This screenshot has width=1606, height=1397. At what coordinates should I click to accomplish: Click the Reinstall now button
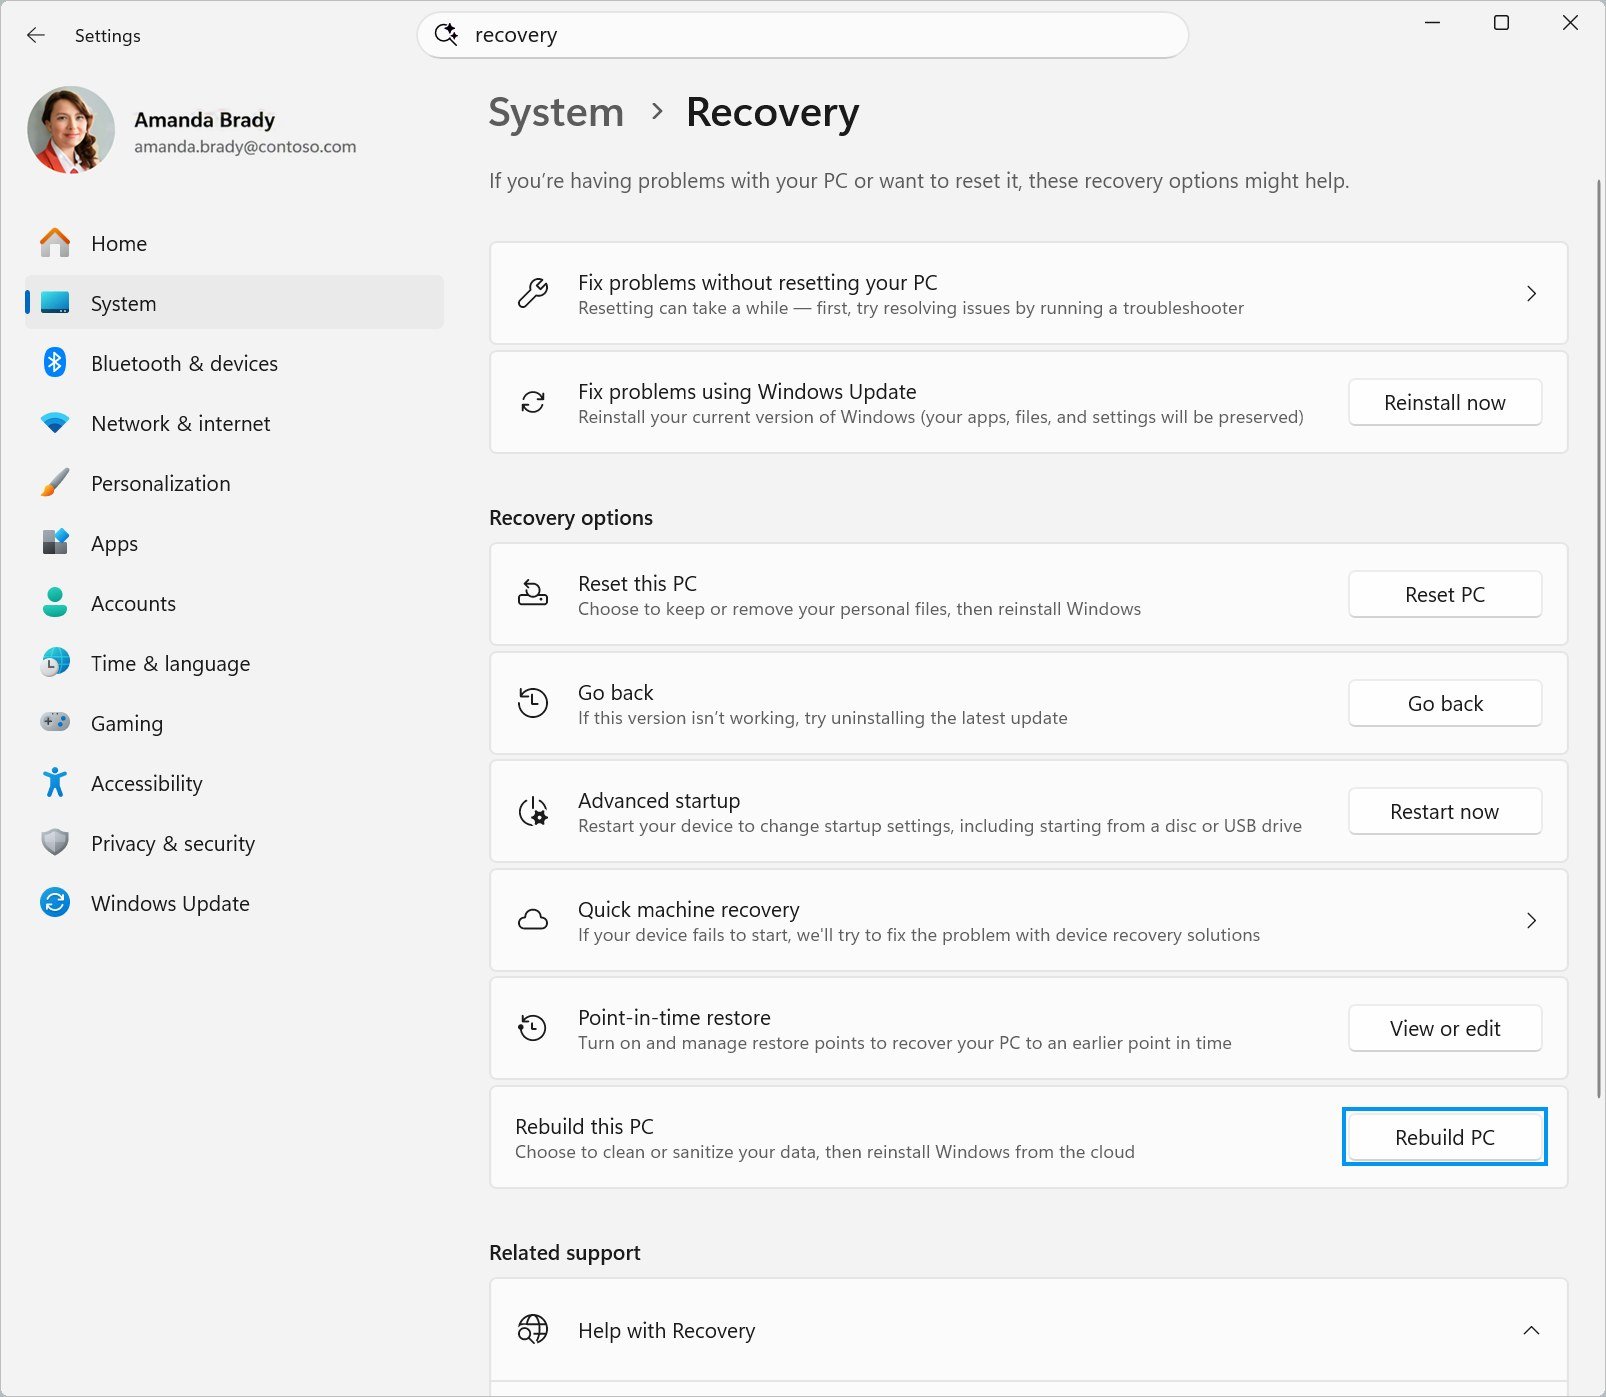1444,402
